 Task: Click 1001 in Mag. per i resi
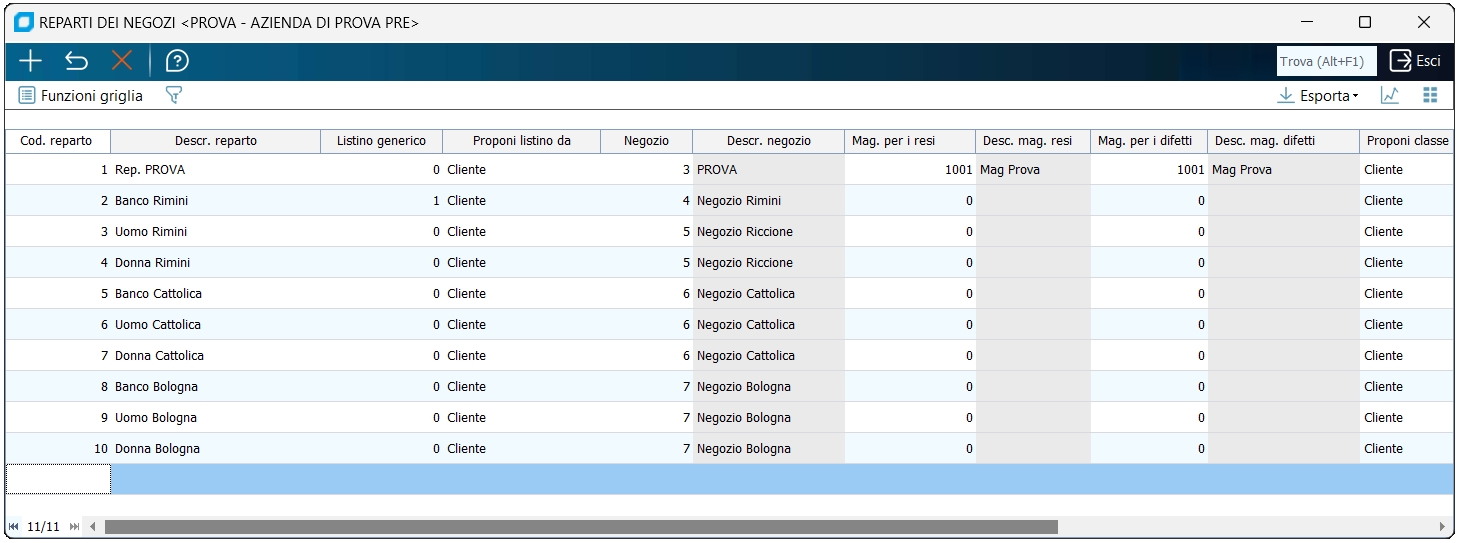click(x=910, y=170)
